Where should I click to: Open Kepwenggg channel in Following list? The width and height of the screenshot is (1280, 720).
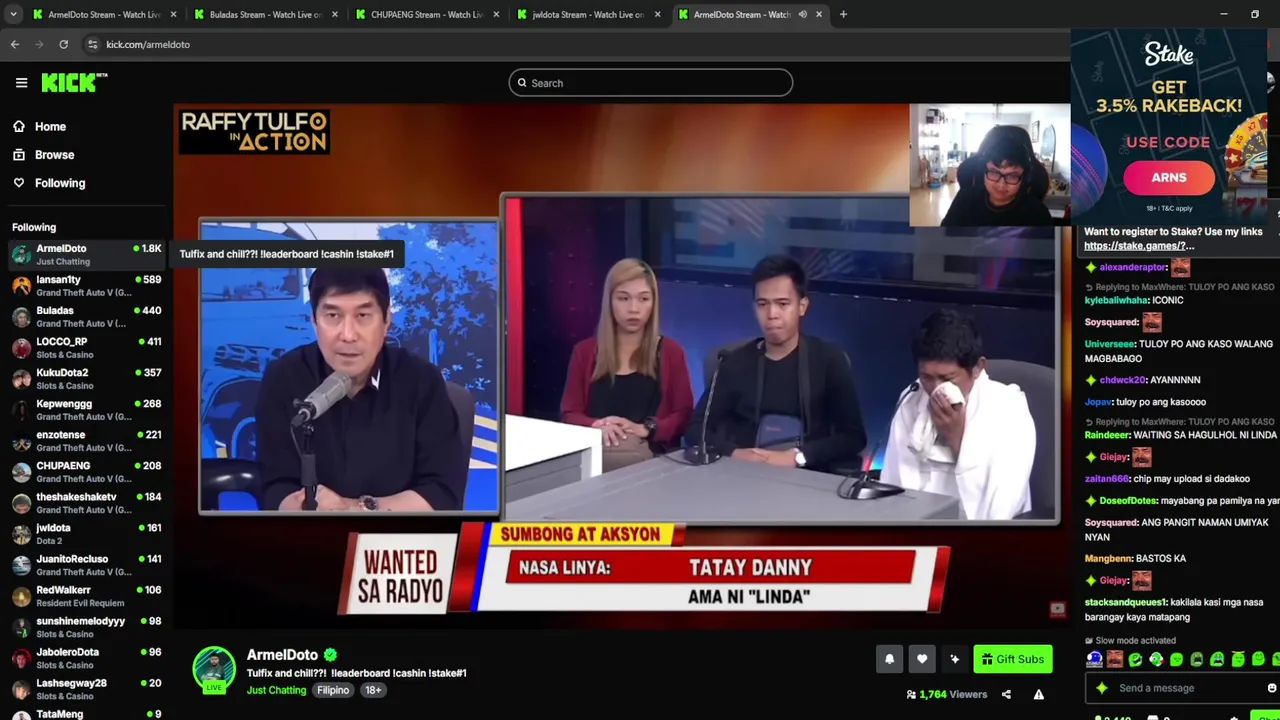click(x=86, y=410)
